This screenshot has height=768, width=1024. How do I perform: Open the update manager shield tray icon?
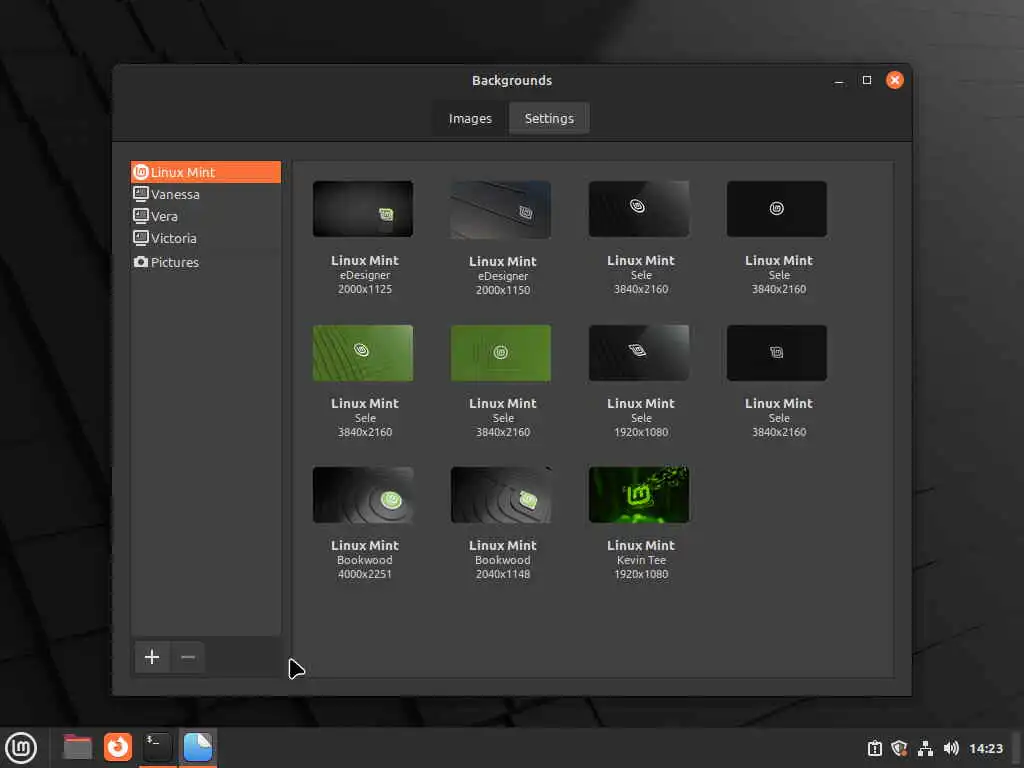pyautogui.click(x=899, y=748)
